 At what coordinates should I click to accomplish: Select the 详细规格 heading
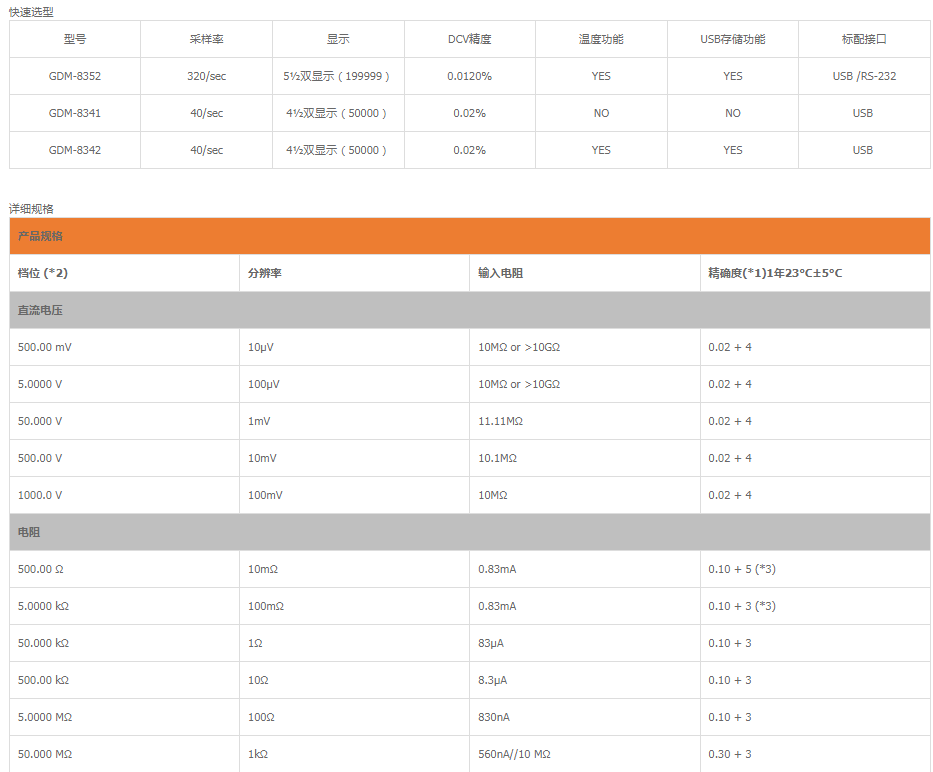31,209
